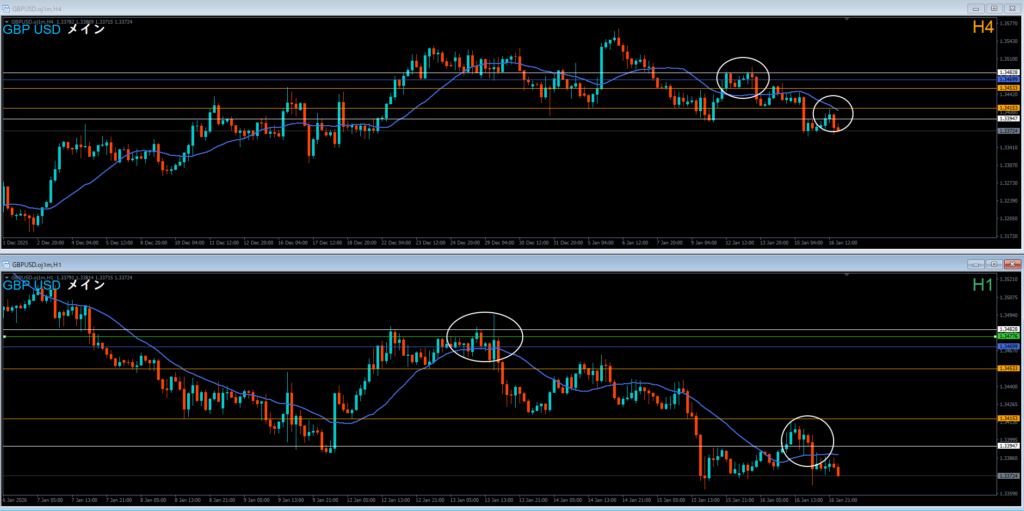The image size is (1024, 511).
Task: Click the H1 chart window title icon
Action: (x=7, y=265)
